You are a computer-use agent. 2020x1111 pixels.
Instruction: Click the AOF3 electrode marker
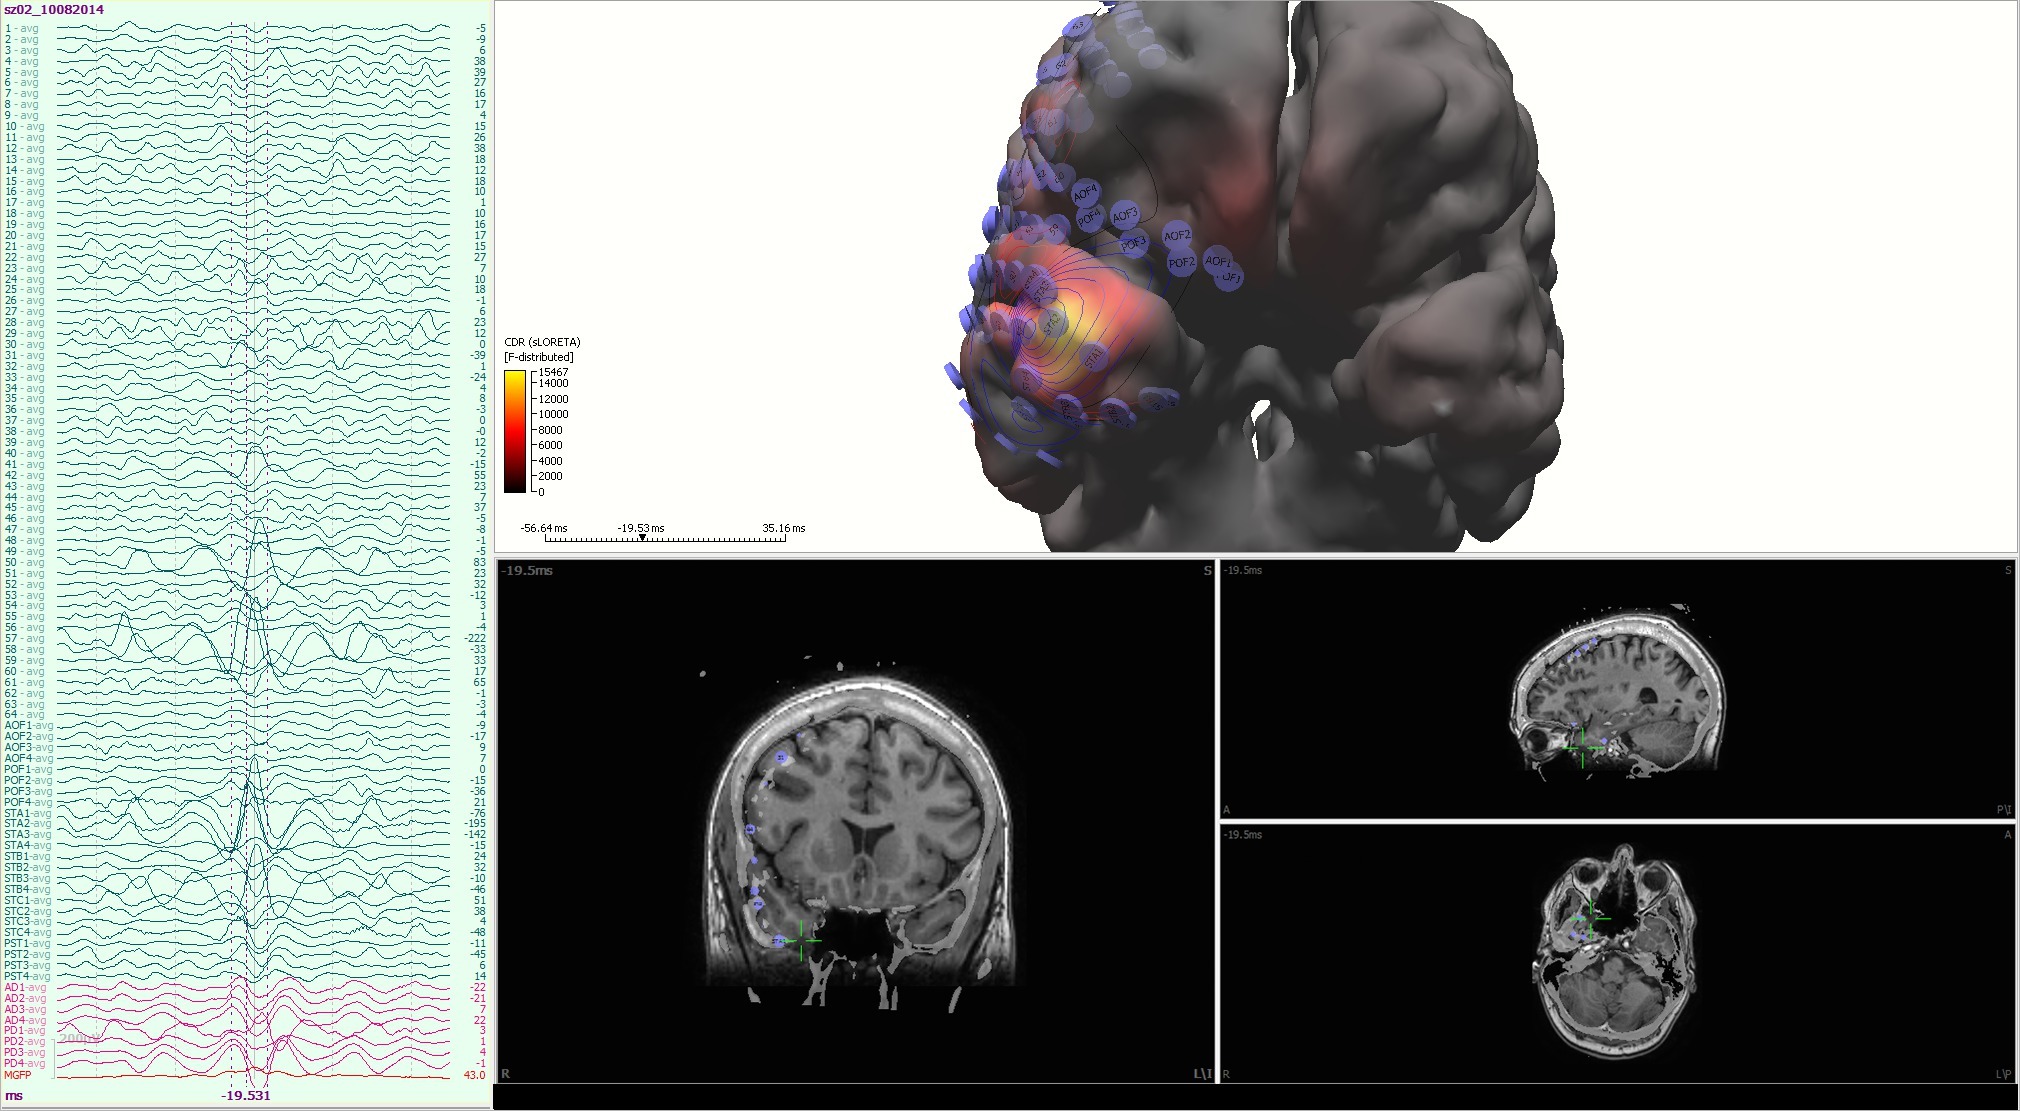coord(1125,215)
